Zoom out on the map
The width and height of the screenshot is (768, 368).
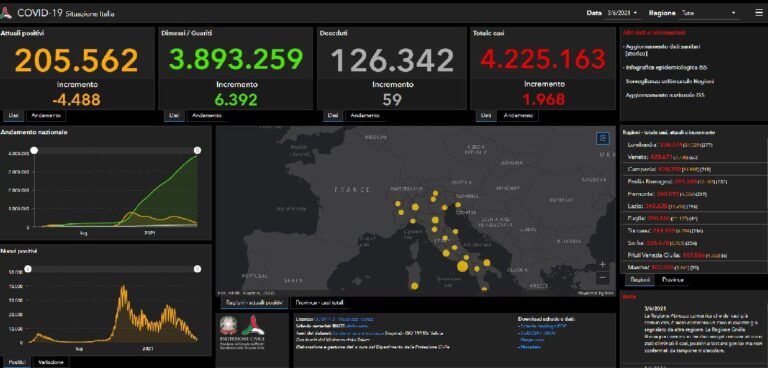click(x=602, y=277)
